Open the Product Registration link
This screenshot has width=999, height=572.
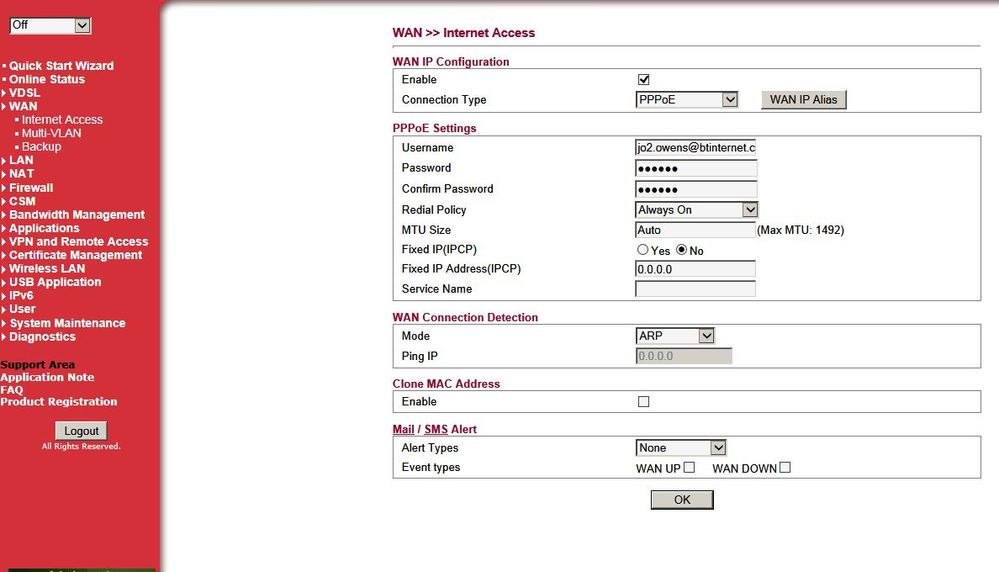(x=59, y=402)
